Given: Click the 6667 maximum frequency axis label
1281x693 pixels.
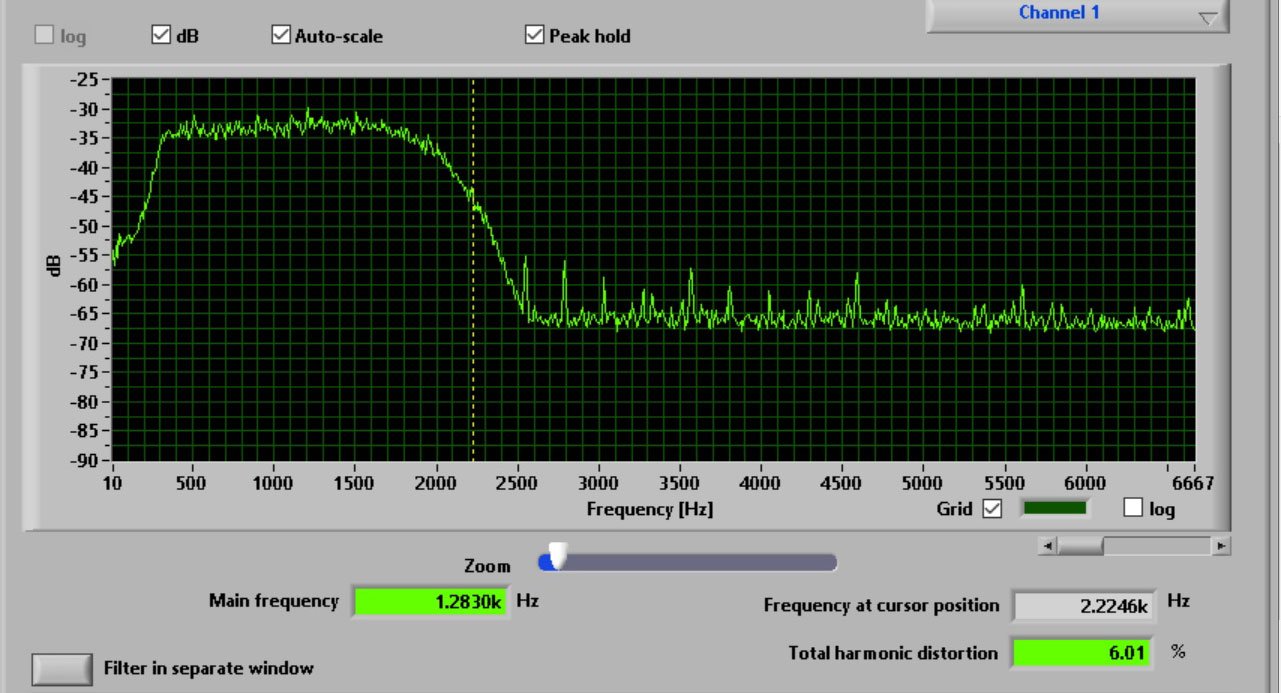Looking at the screenshot, I should pos(1194,484).
